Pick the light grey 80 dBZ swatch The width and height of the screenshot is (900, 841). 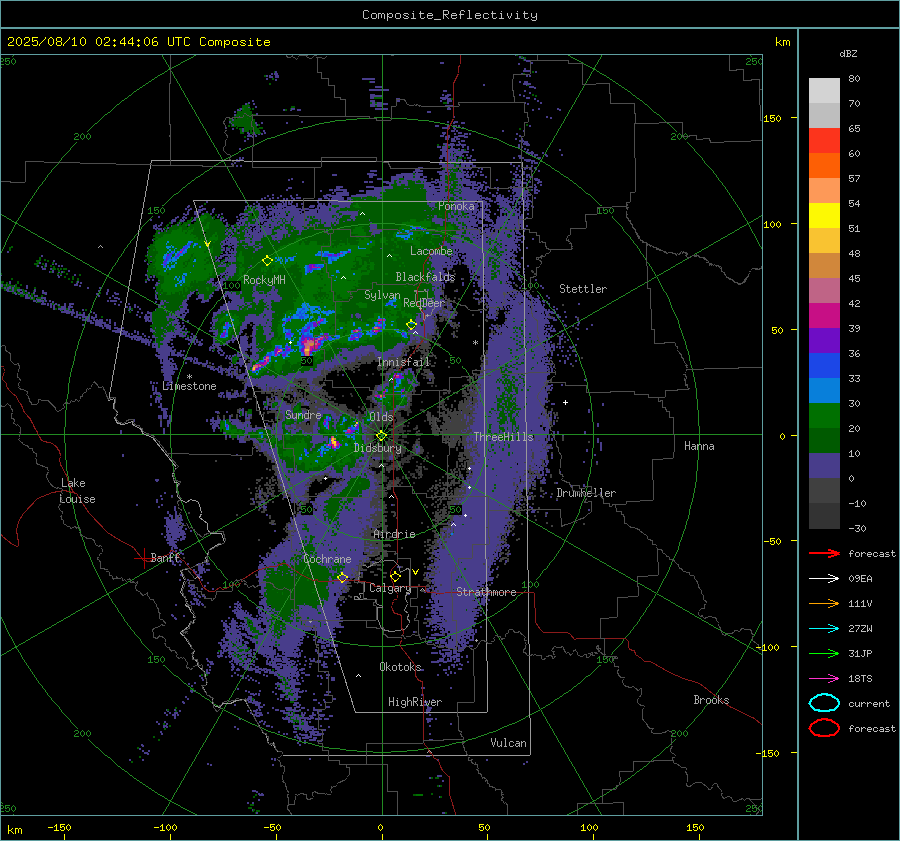pyautogui.click(x=824, y=91)
